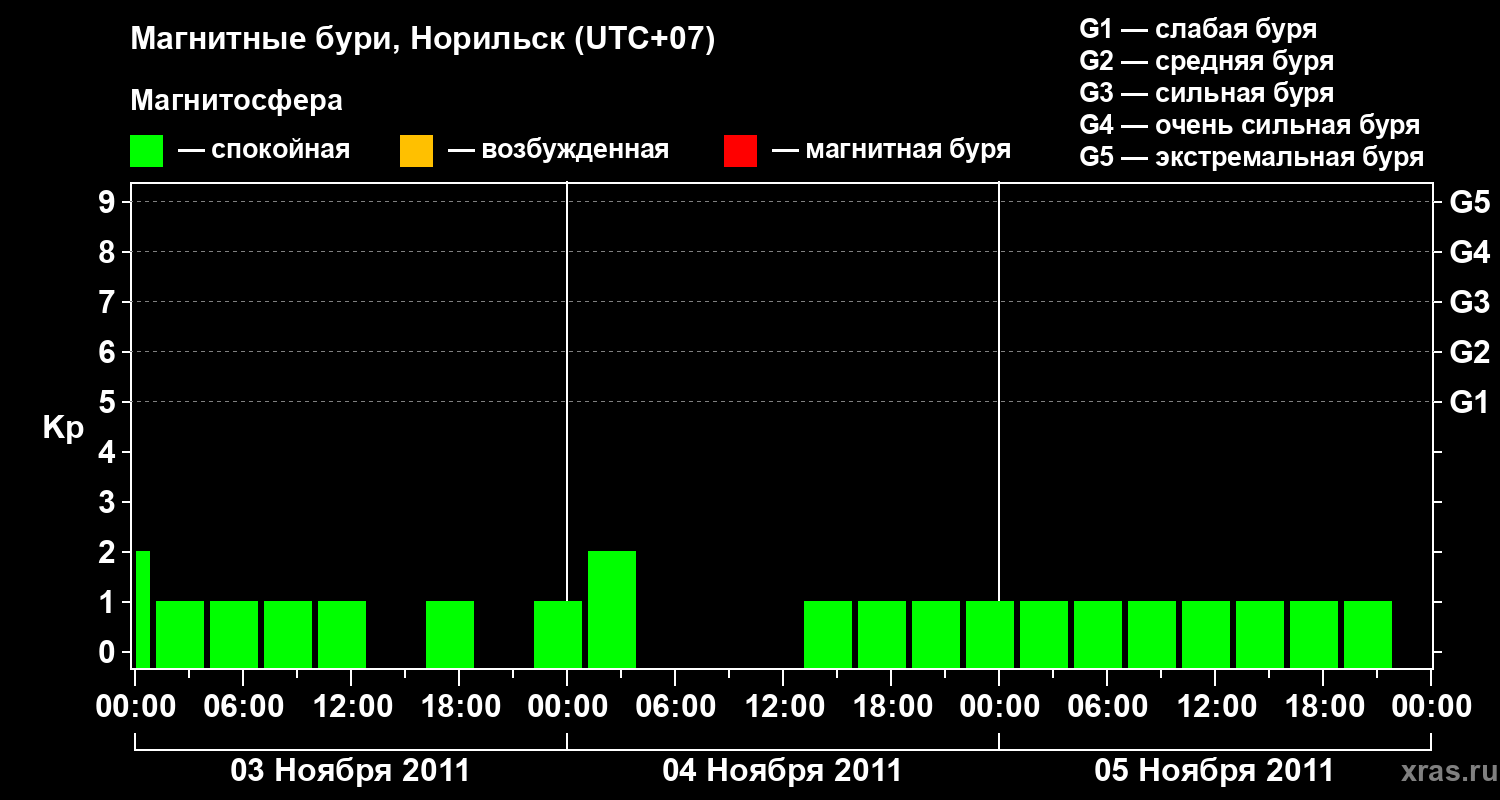Click the legend label '— возбужденная'
The width and height of the screenshot is (1500, 800).
point(558,150)
